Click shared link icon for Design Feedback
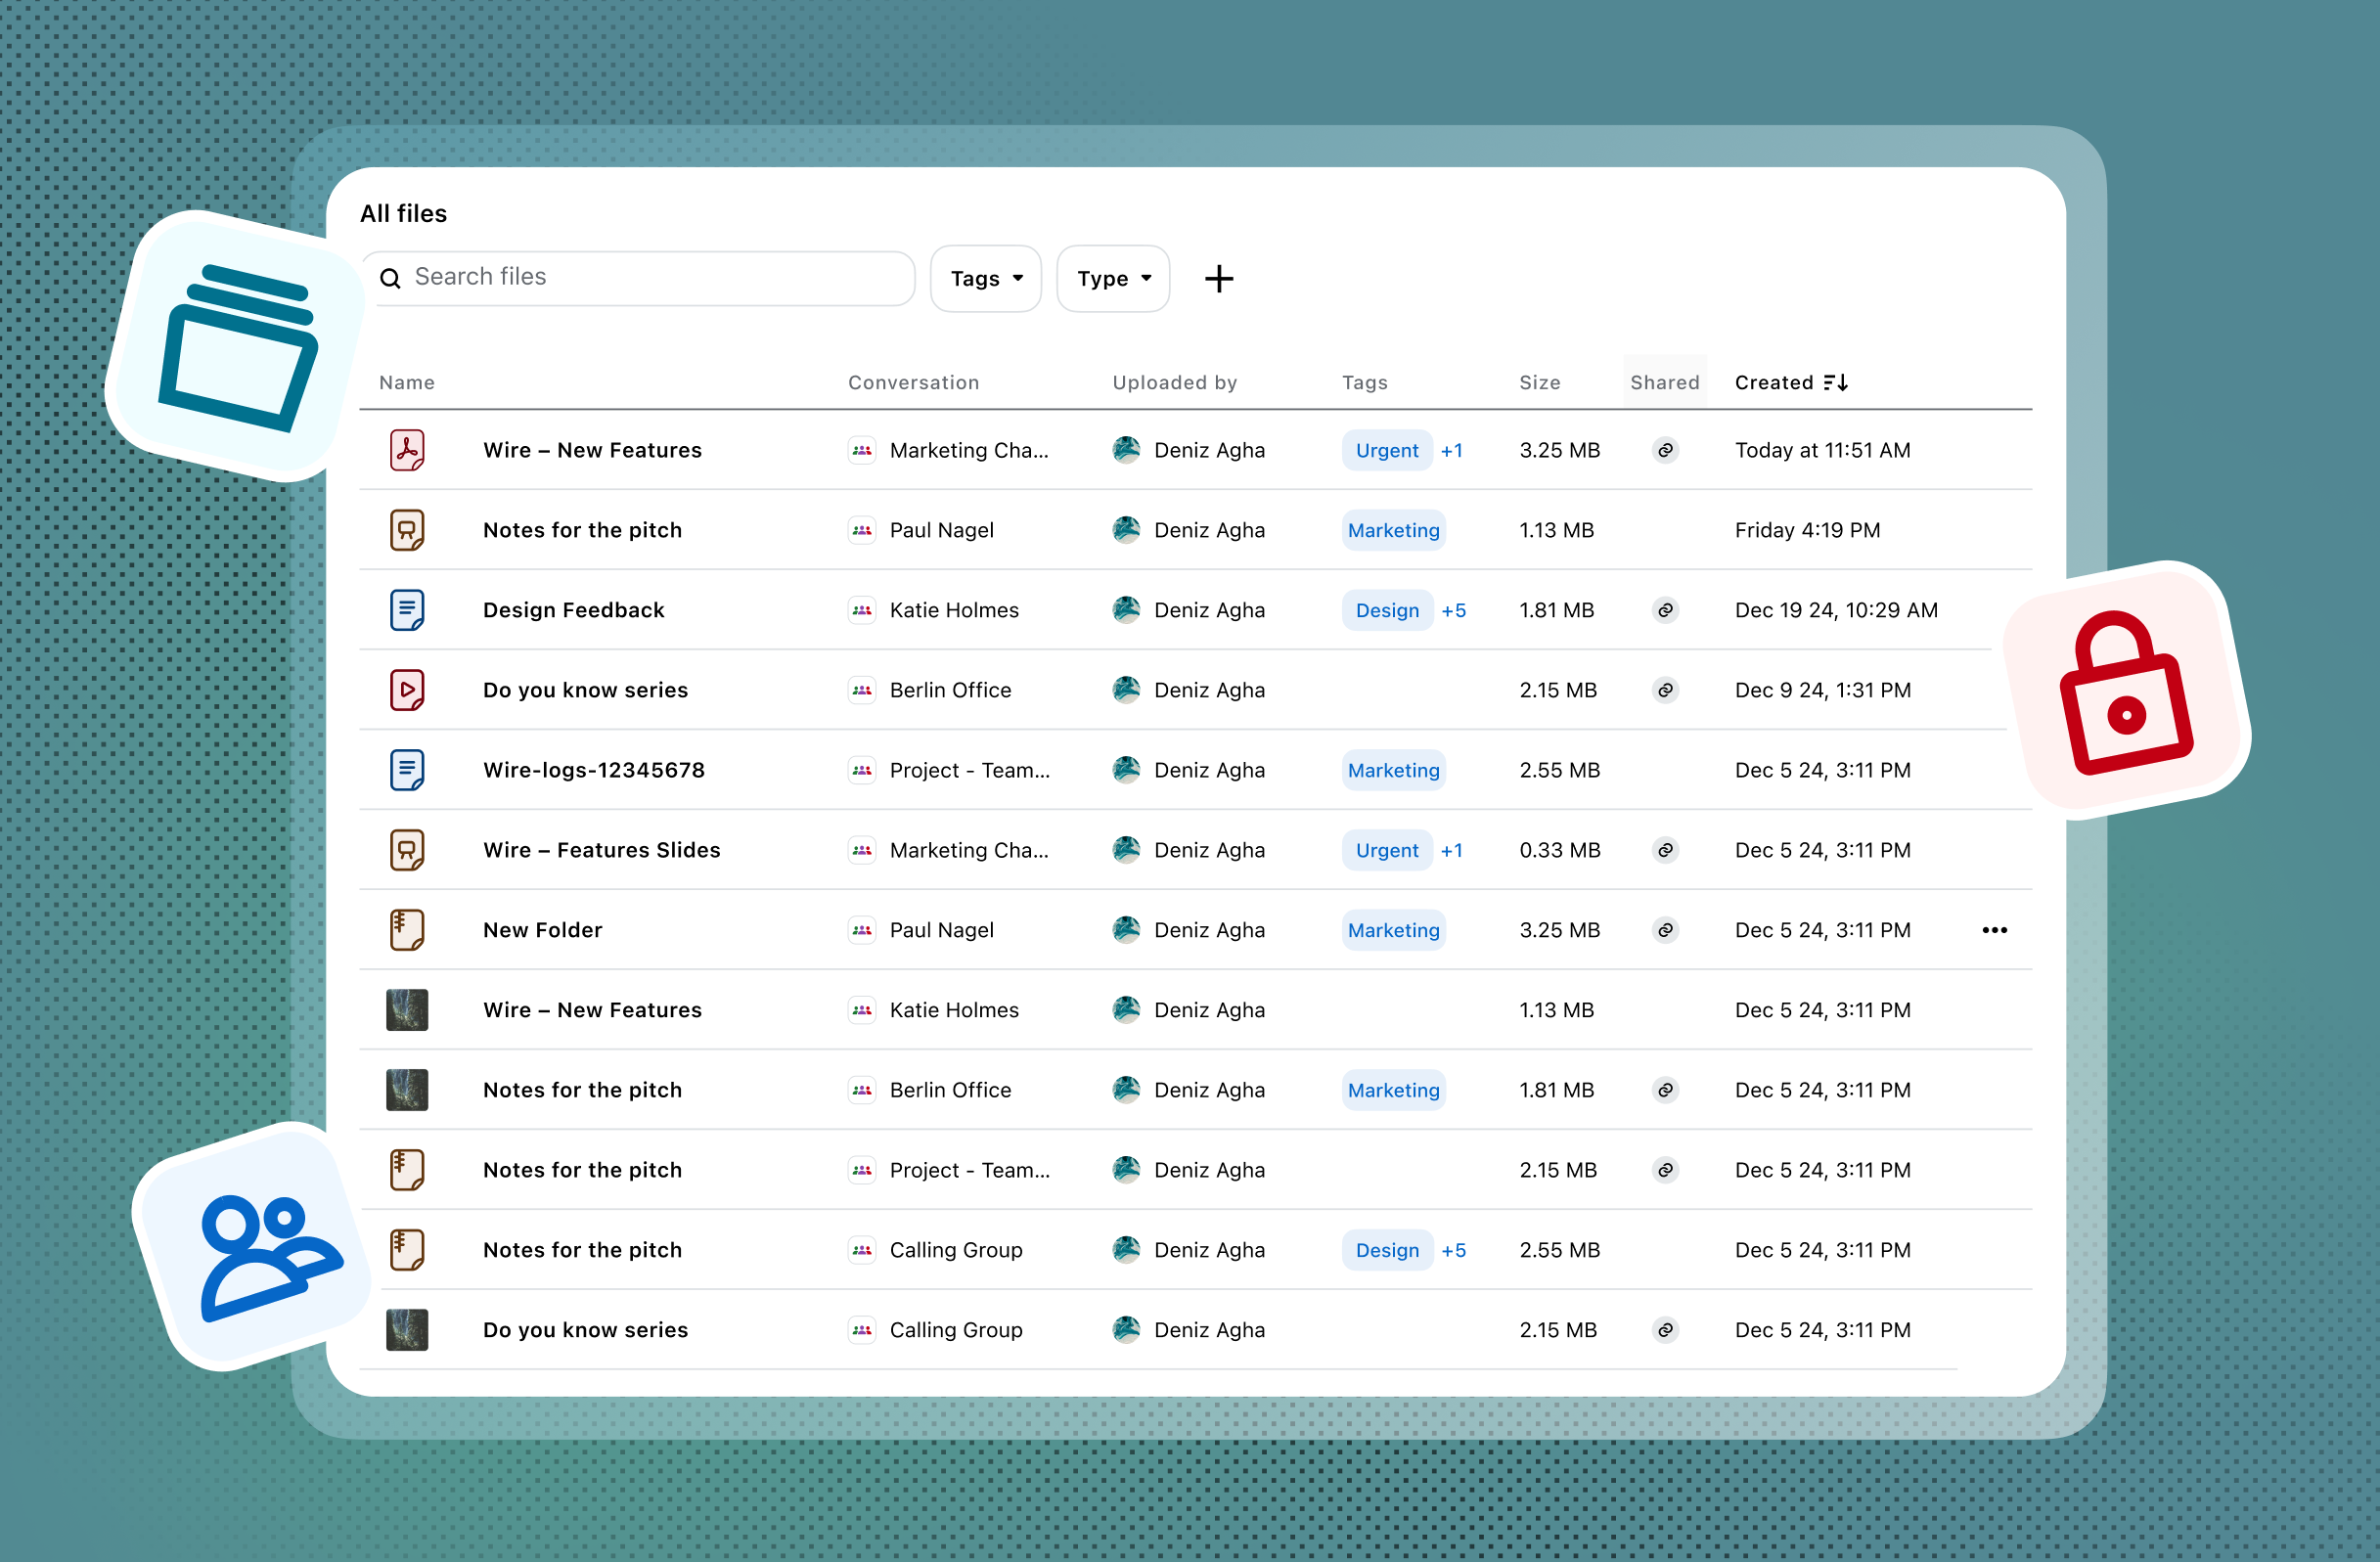Image resolution: width=2380 pixels, height=1563 pixels. [x=1665, y=610]
